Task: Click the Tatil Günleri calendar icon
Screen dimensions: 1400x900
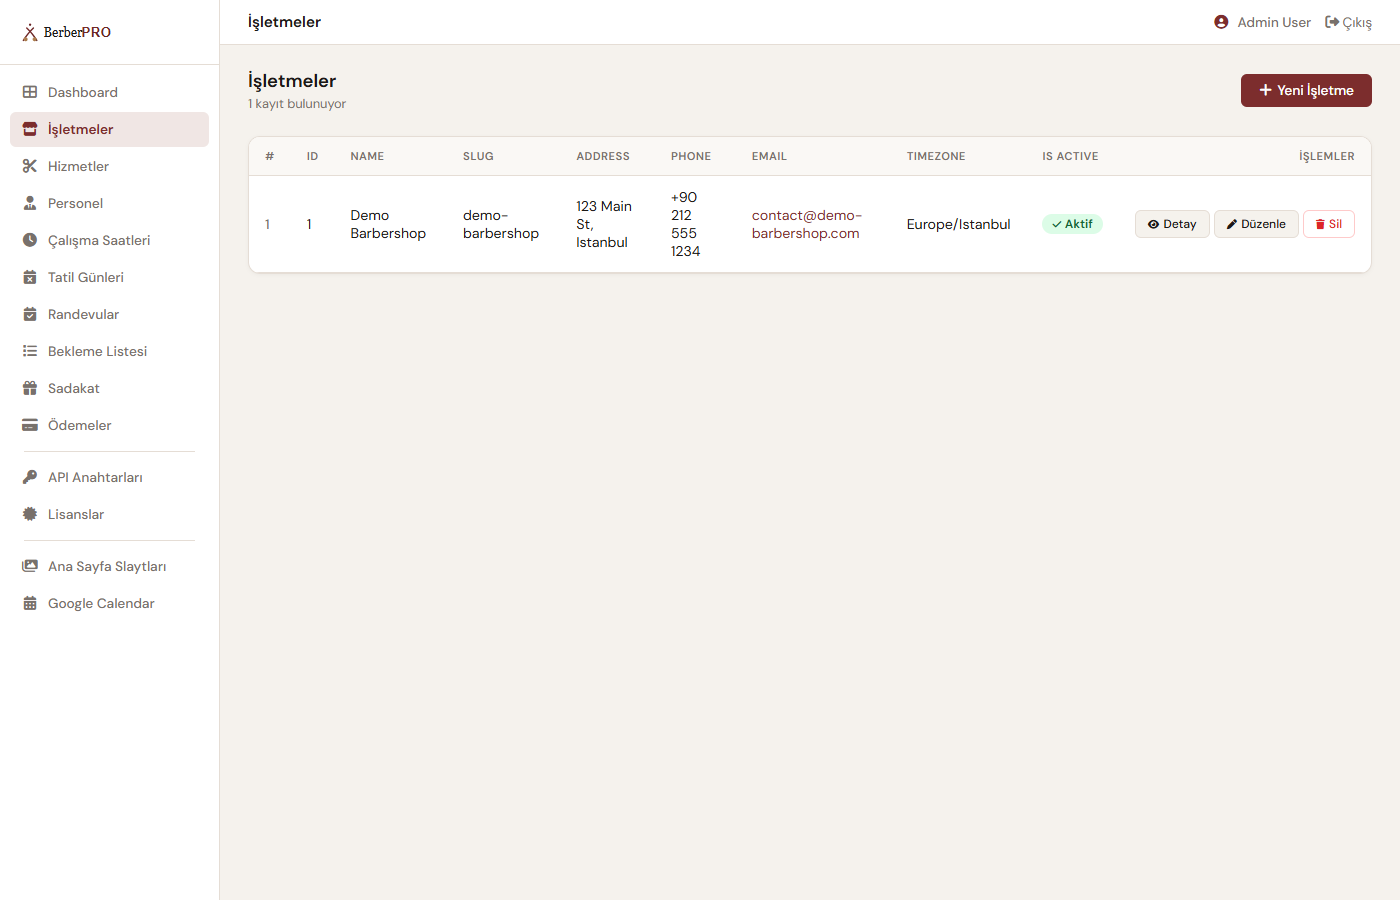Action: point(30,277)
